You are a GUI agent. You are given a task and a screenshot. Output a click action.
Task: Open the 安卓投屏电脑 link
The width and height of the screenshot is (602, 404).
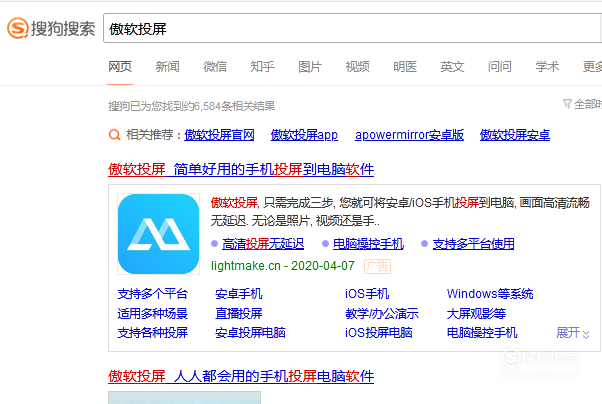pos(250,333)
